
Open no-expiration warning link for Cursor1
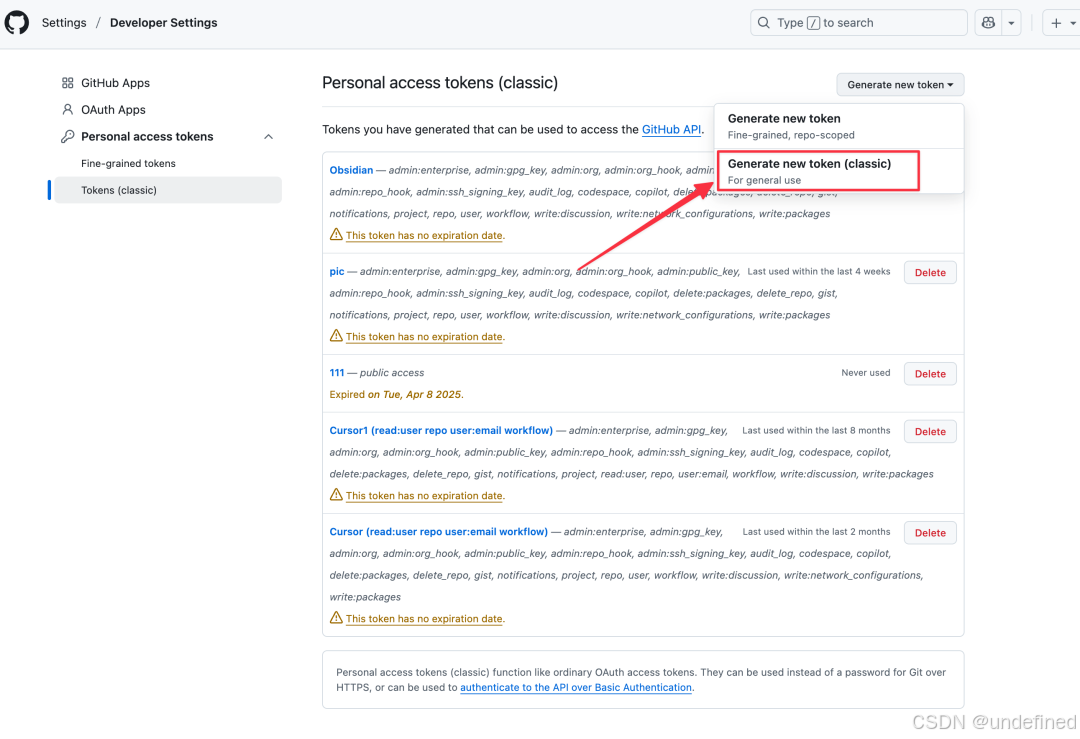[424, 496]
